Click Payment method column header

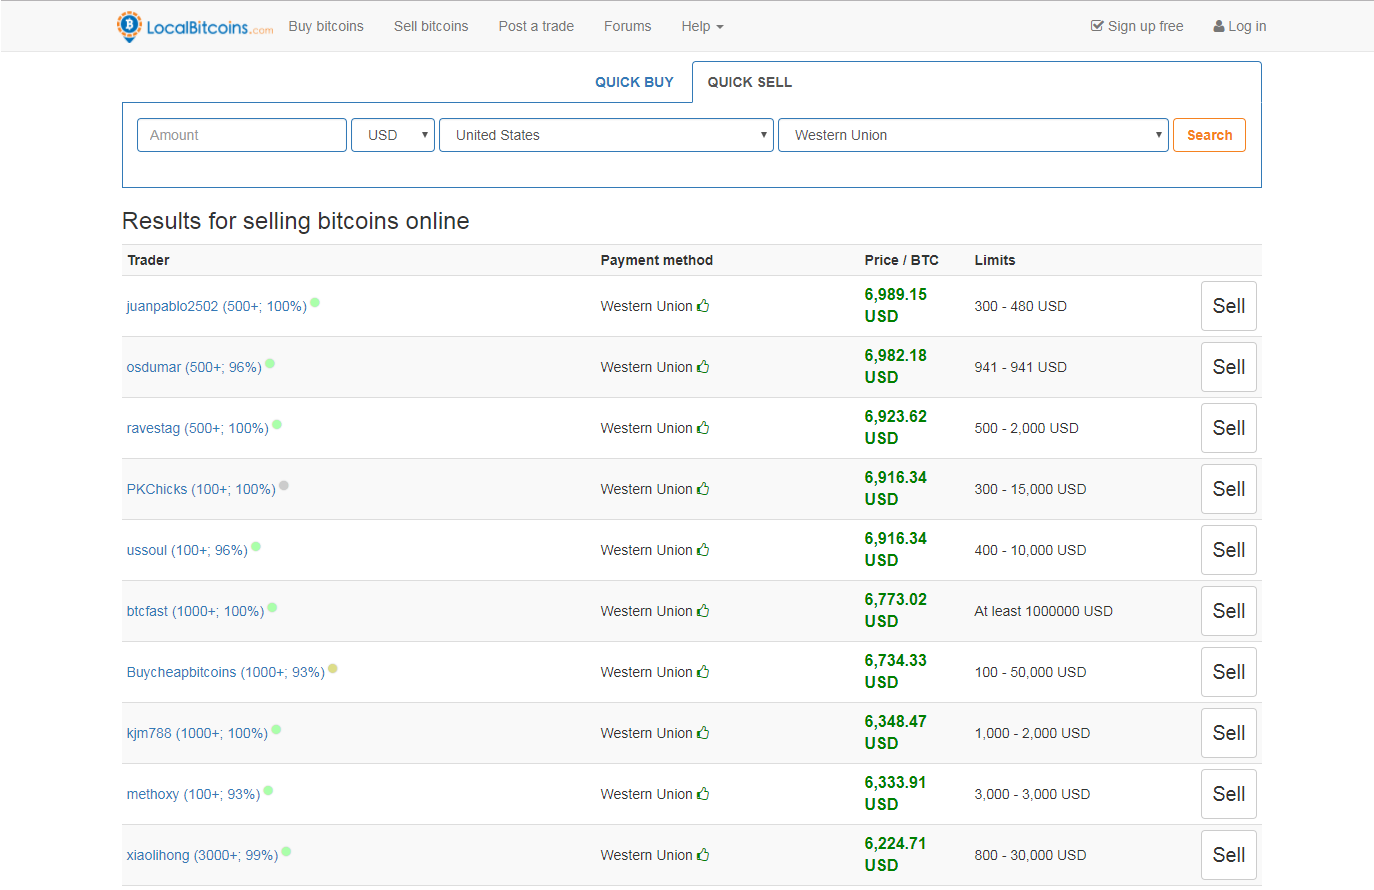[656, 260]
